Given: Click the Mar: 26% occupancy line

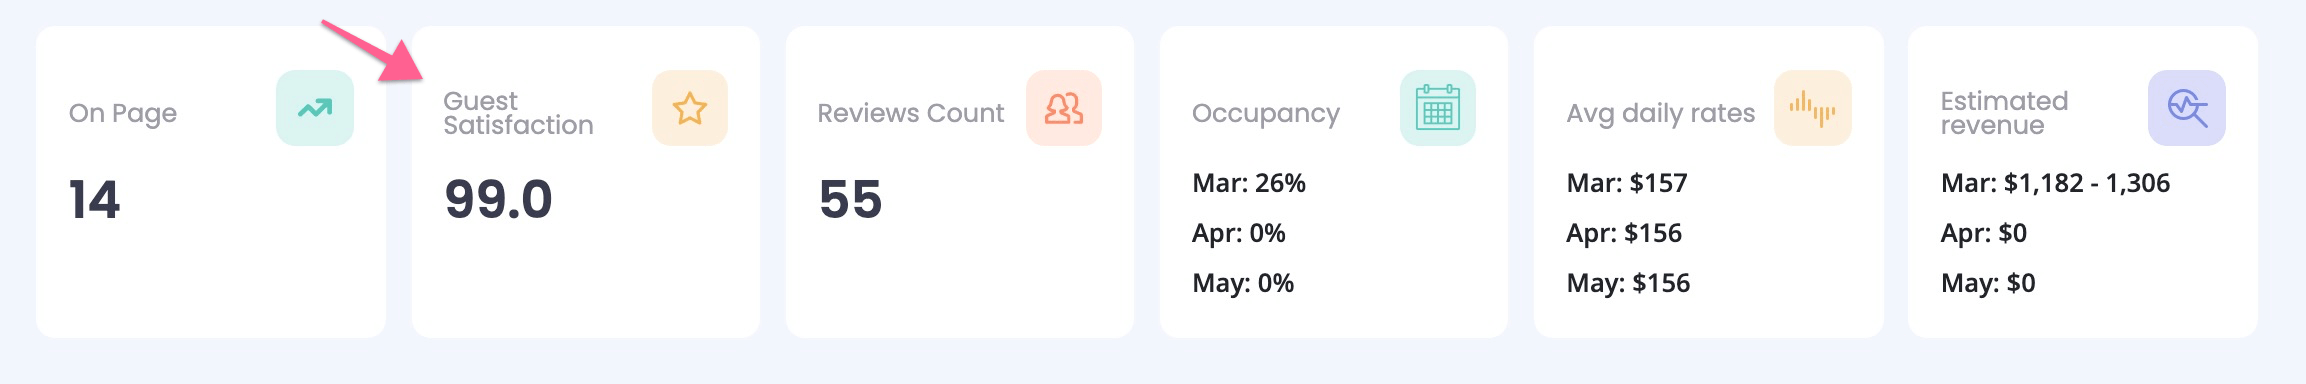Looking at the screenshot, I should click(1249, 183).
